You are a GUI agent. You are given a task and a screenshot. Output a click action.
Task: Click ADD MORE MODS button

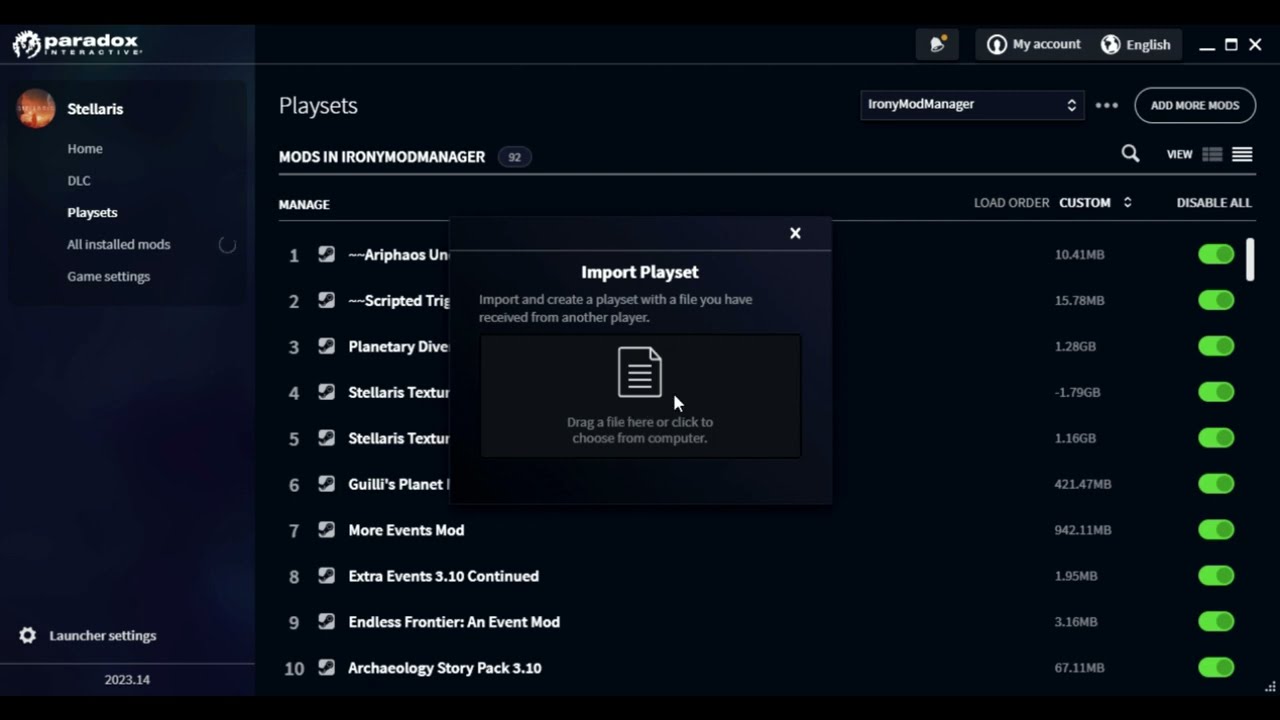[1195, 105]
